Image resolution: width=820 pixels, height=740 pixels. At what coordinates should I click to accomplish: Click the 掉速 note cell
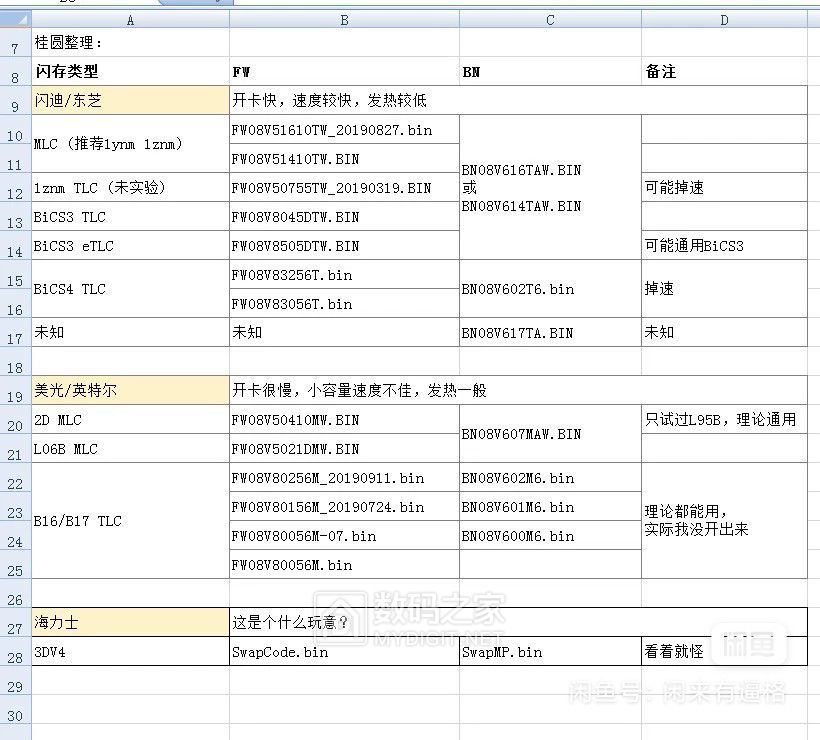(x=724, y=289)
